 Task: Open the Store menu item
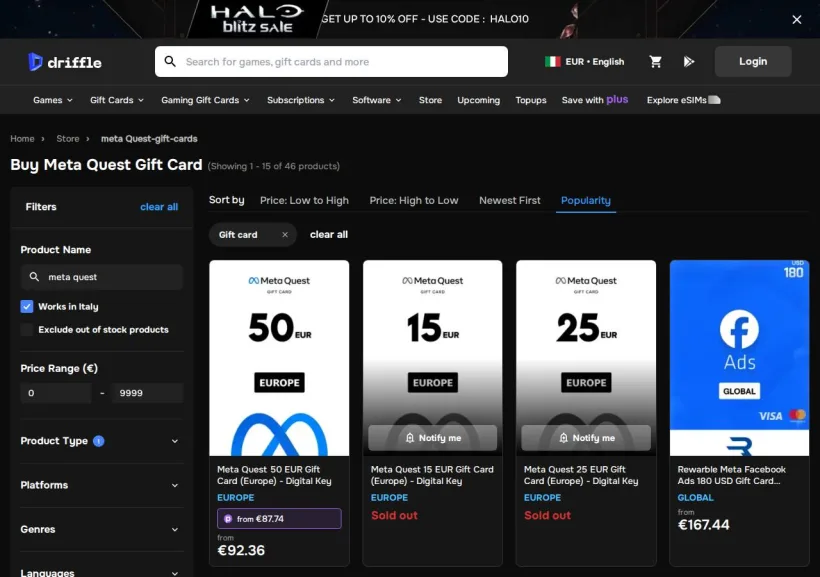click(x=430, y=100)
